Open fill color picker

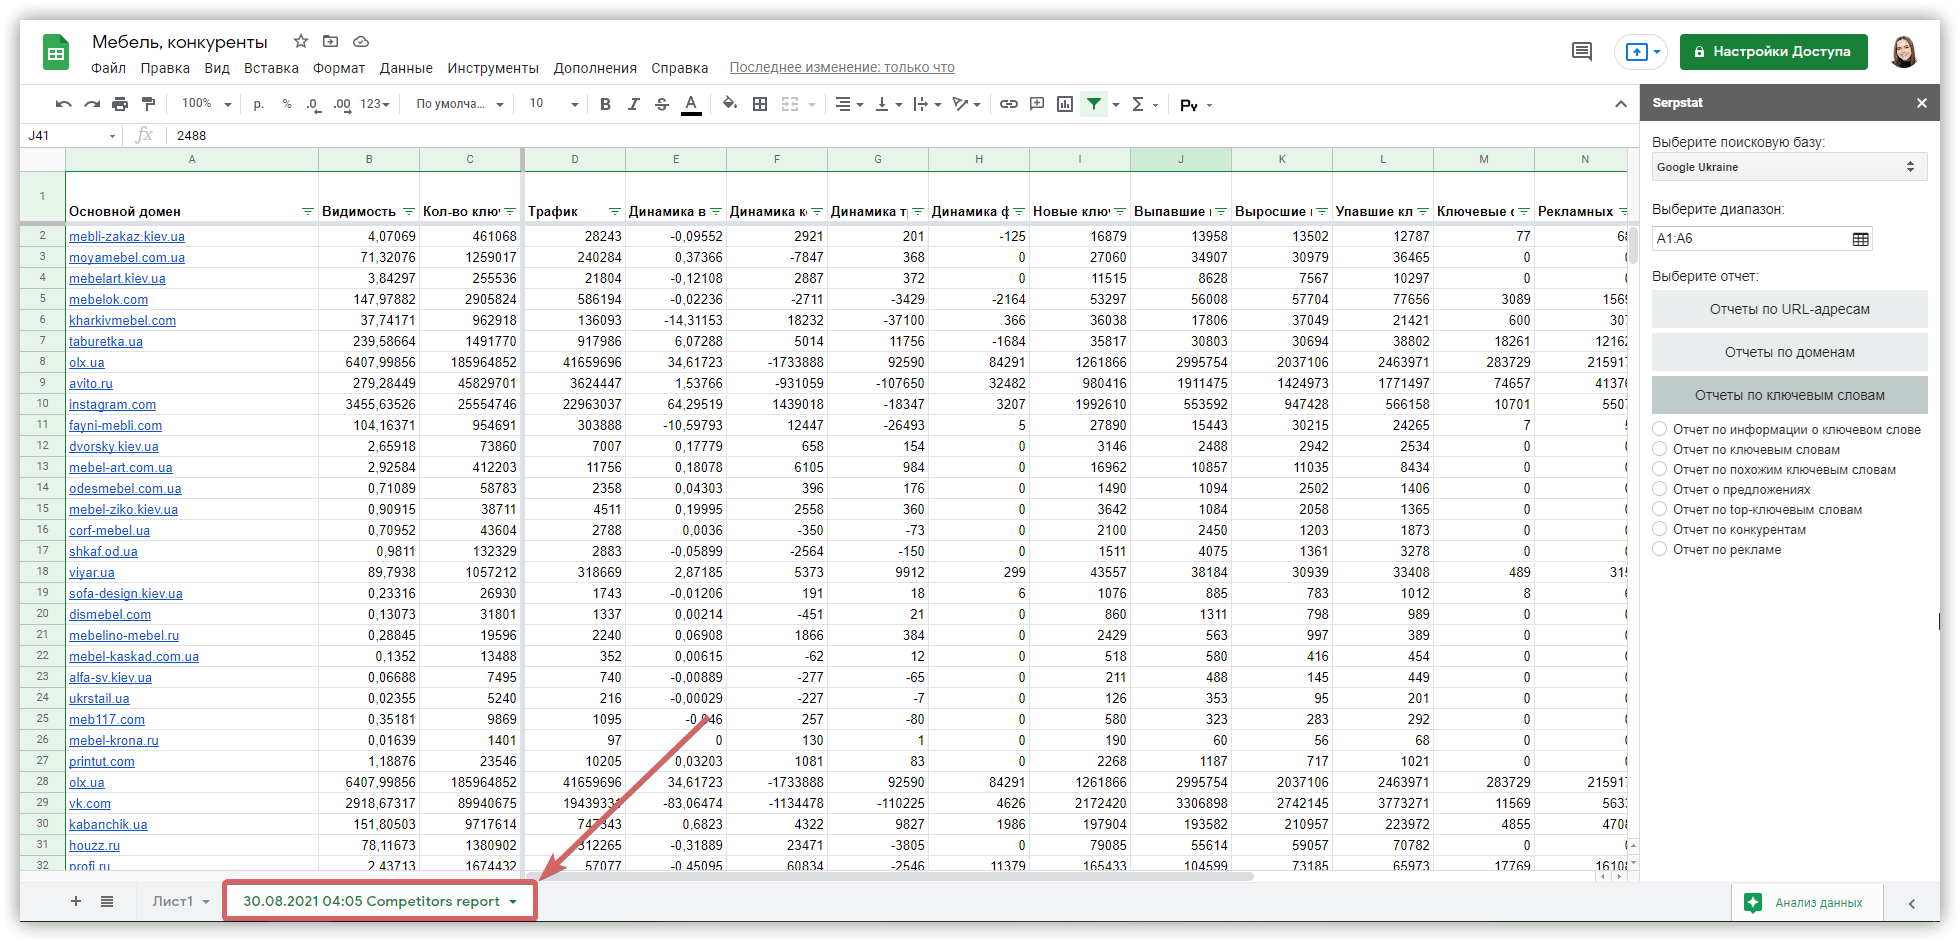[730, 104]
